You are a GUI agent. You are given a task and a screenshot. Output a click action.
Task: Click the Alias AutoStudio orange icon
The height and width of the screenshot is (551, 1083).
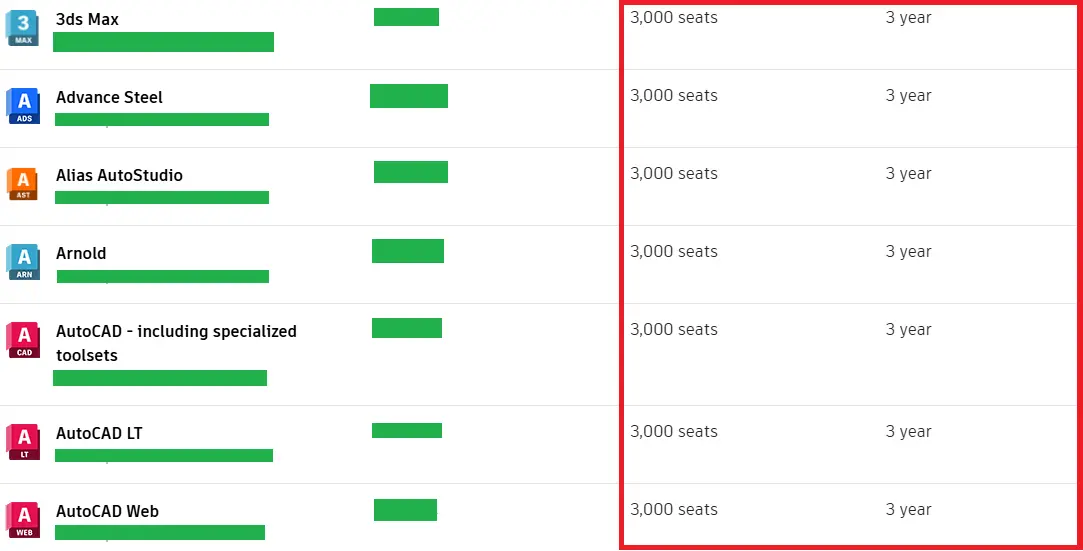[23, 184]
